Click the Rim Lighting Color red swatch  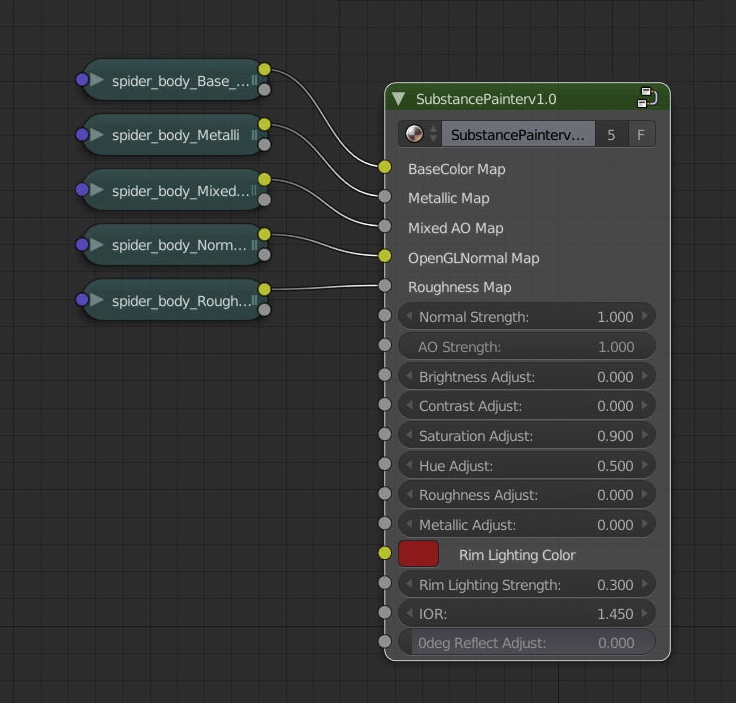(418, 553)
